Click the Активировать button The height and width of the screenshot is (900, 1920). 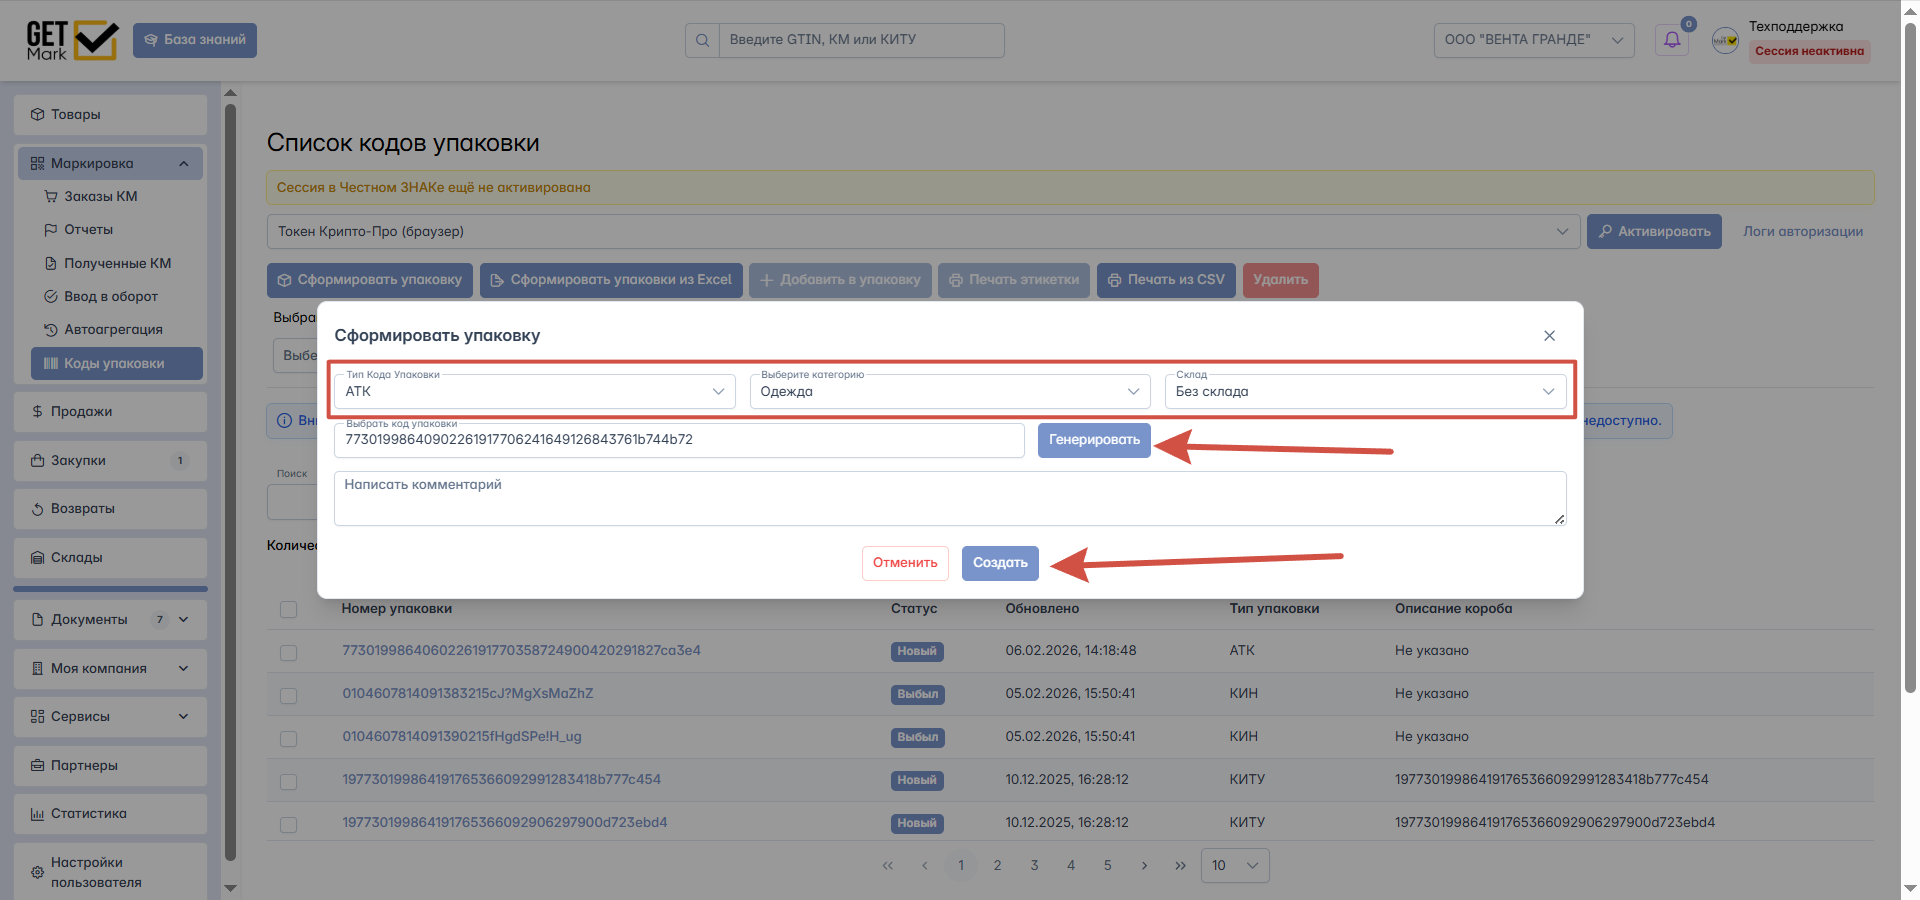(x=1654, y=232)
